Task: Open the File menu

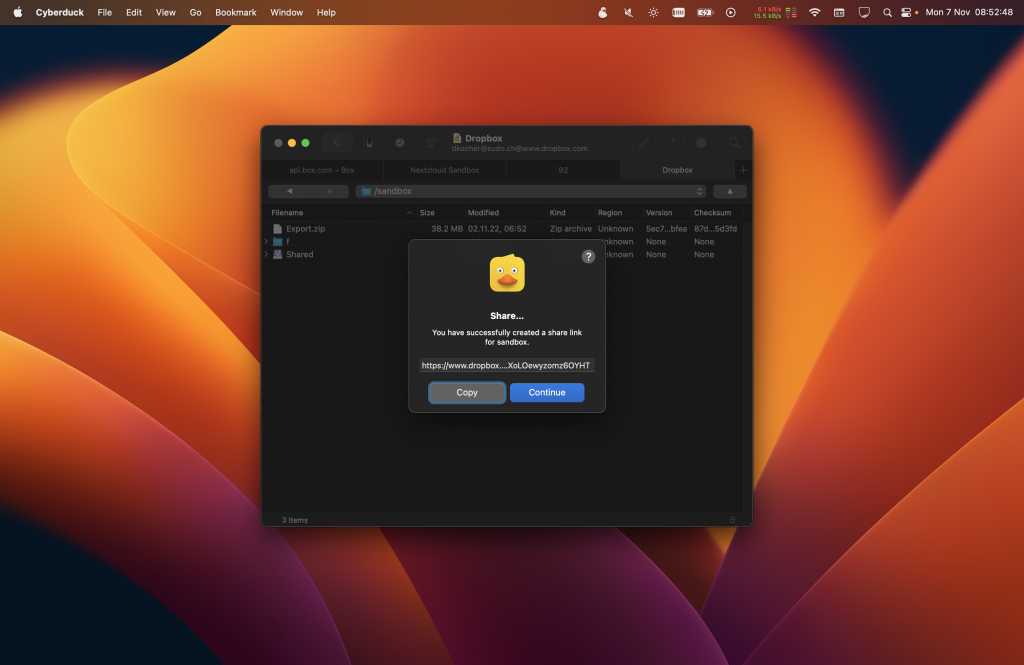Action: (104, 12)
